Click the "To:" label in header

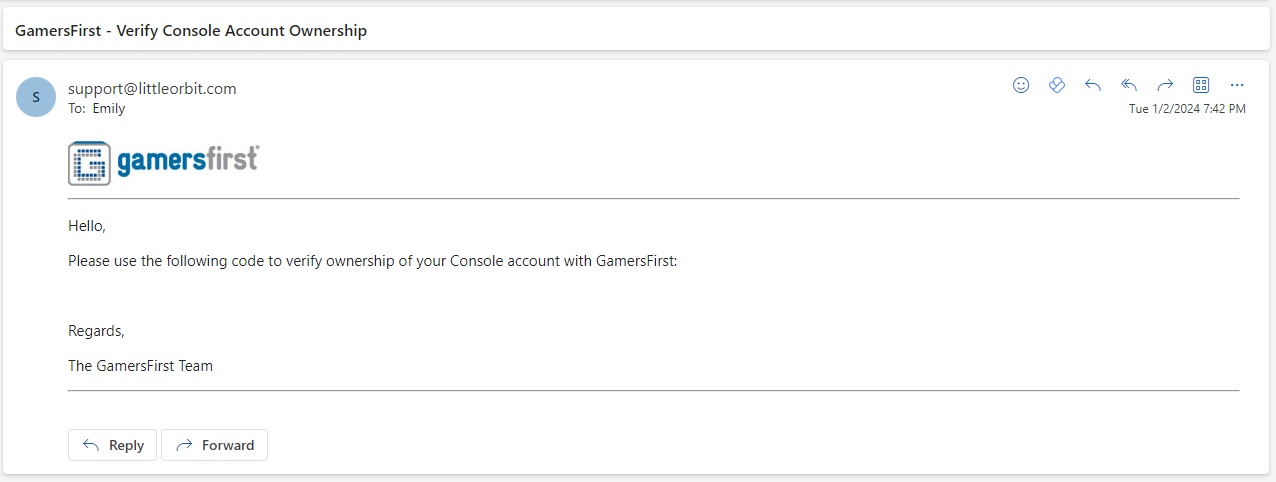77,108
